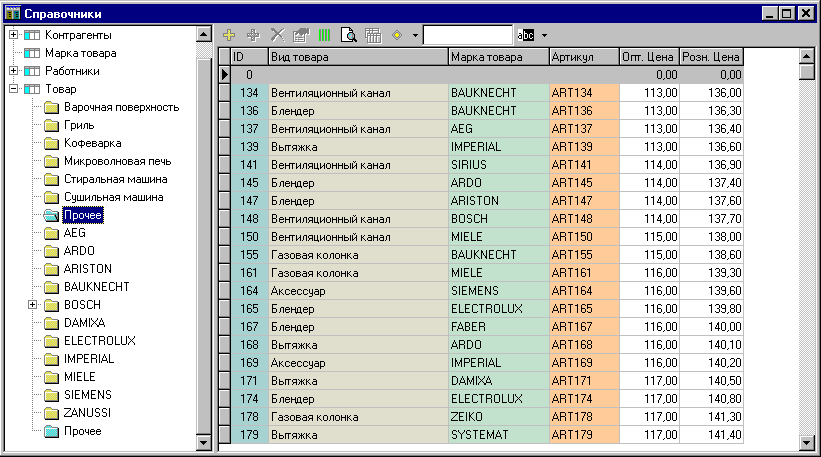
Task: Sort by the ID column header
Action: [250, 57]
